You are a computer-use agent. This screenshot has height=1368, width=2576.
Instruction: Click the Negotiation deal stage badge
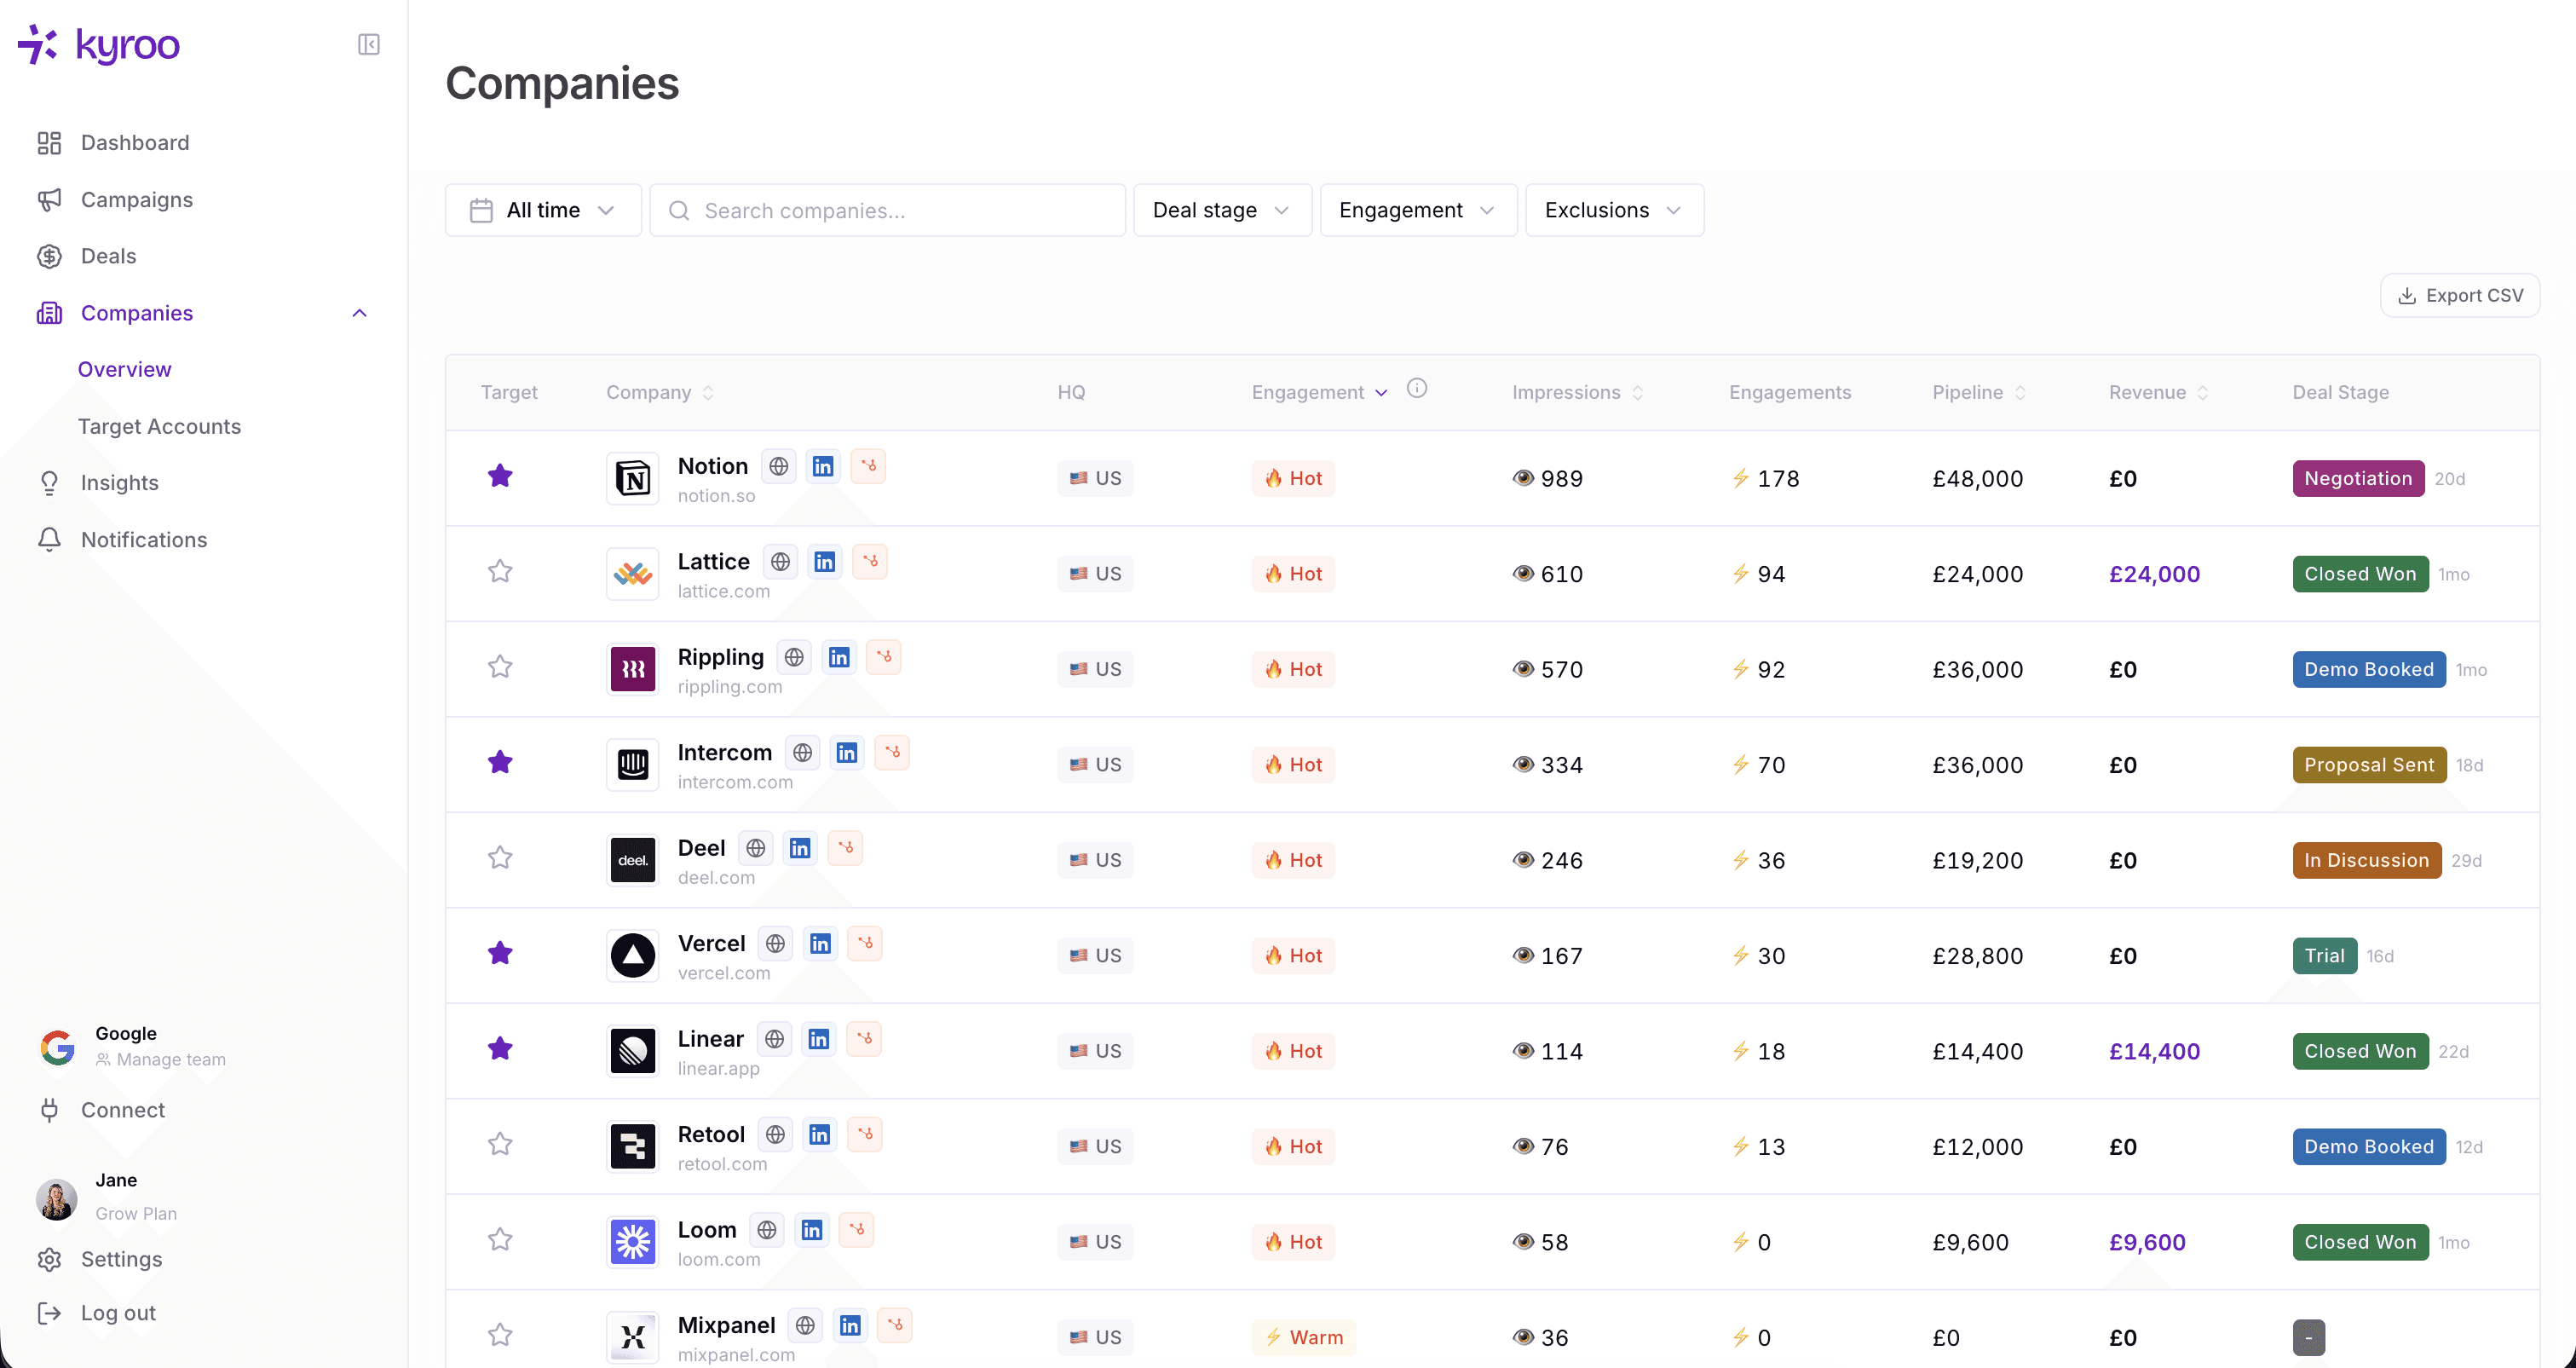[2357, 478]
